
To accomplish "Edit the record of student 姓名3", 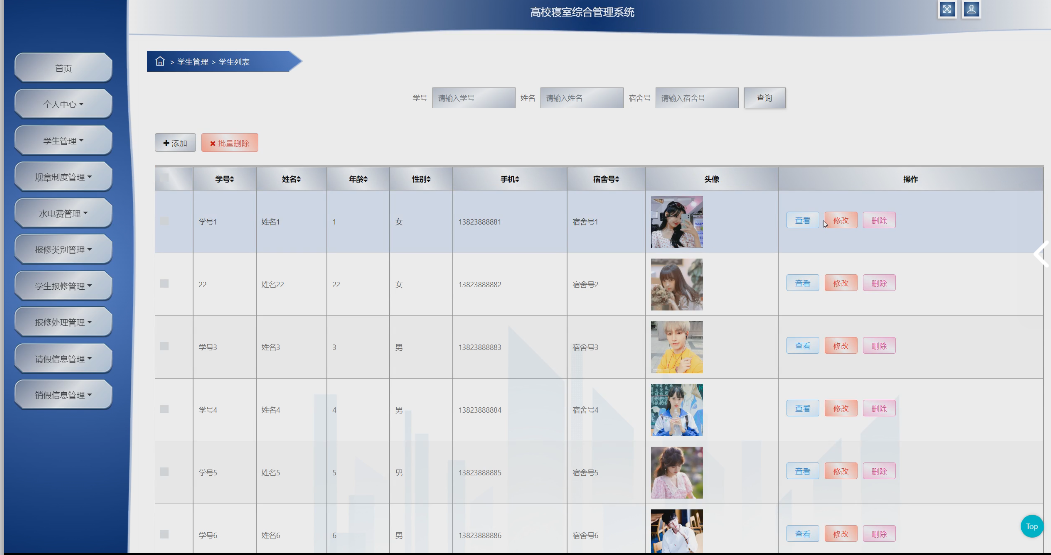I will (841, 346).
